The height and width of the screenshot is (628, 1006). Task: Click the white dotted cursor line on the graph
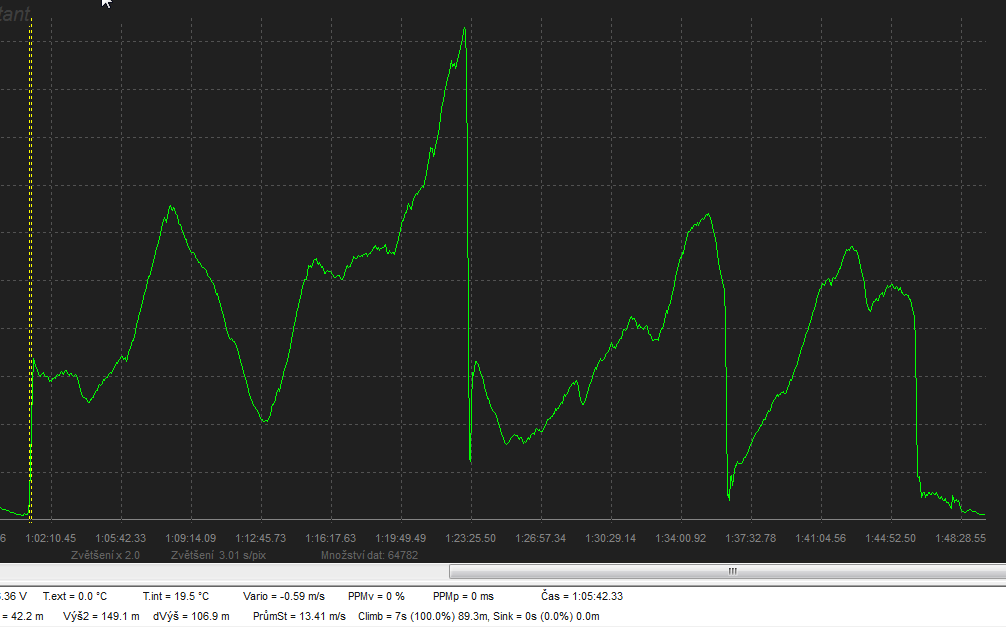31,200
